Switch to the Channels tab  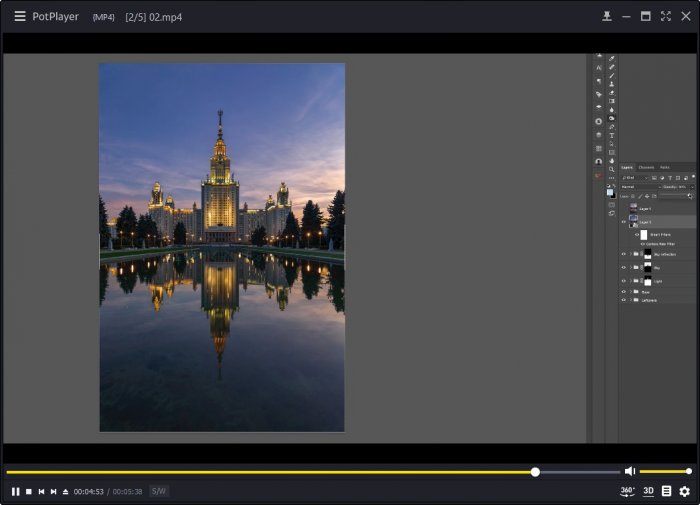(x=646, y=167)
